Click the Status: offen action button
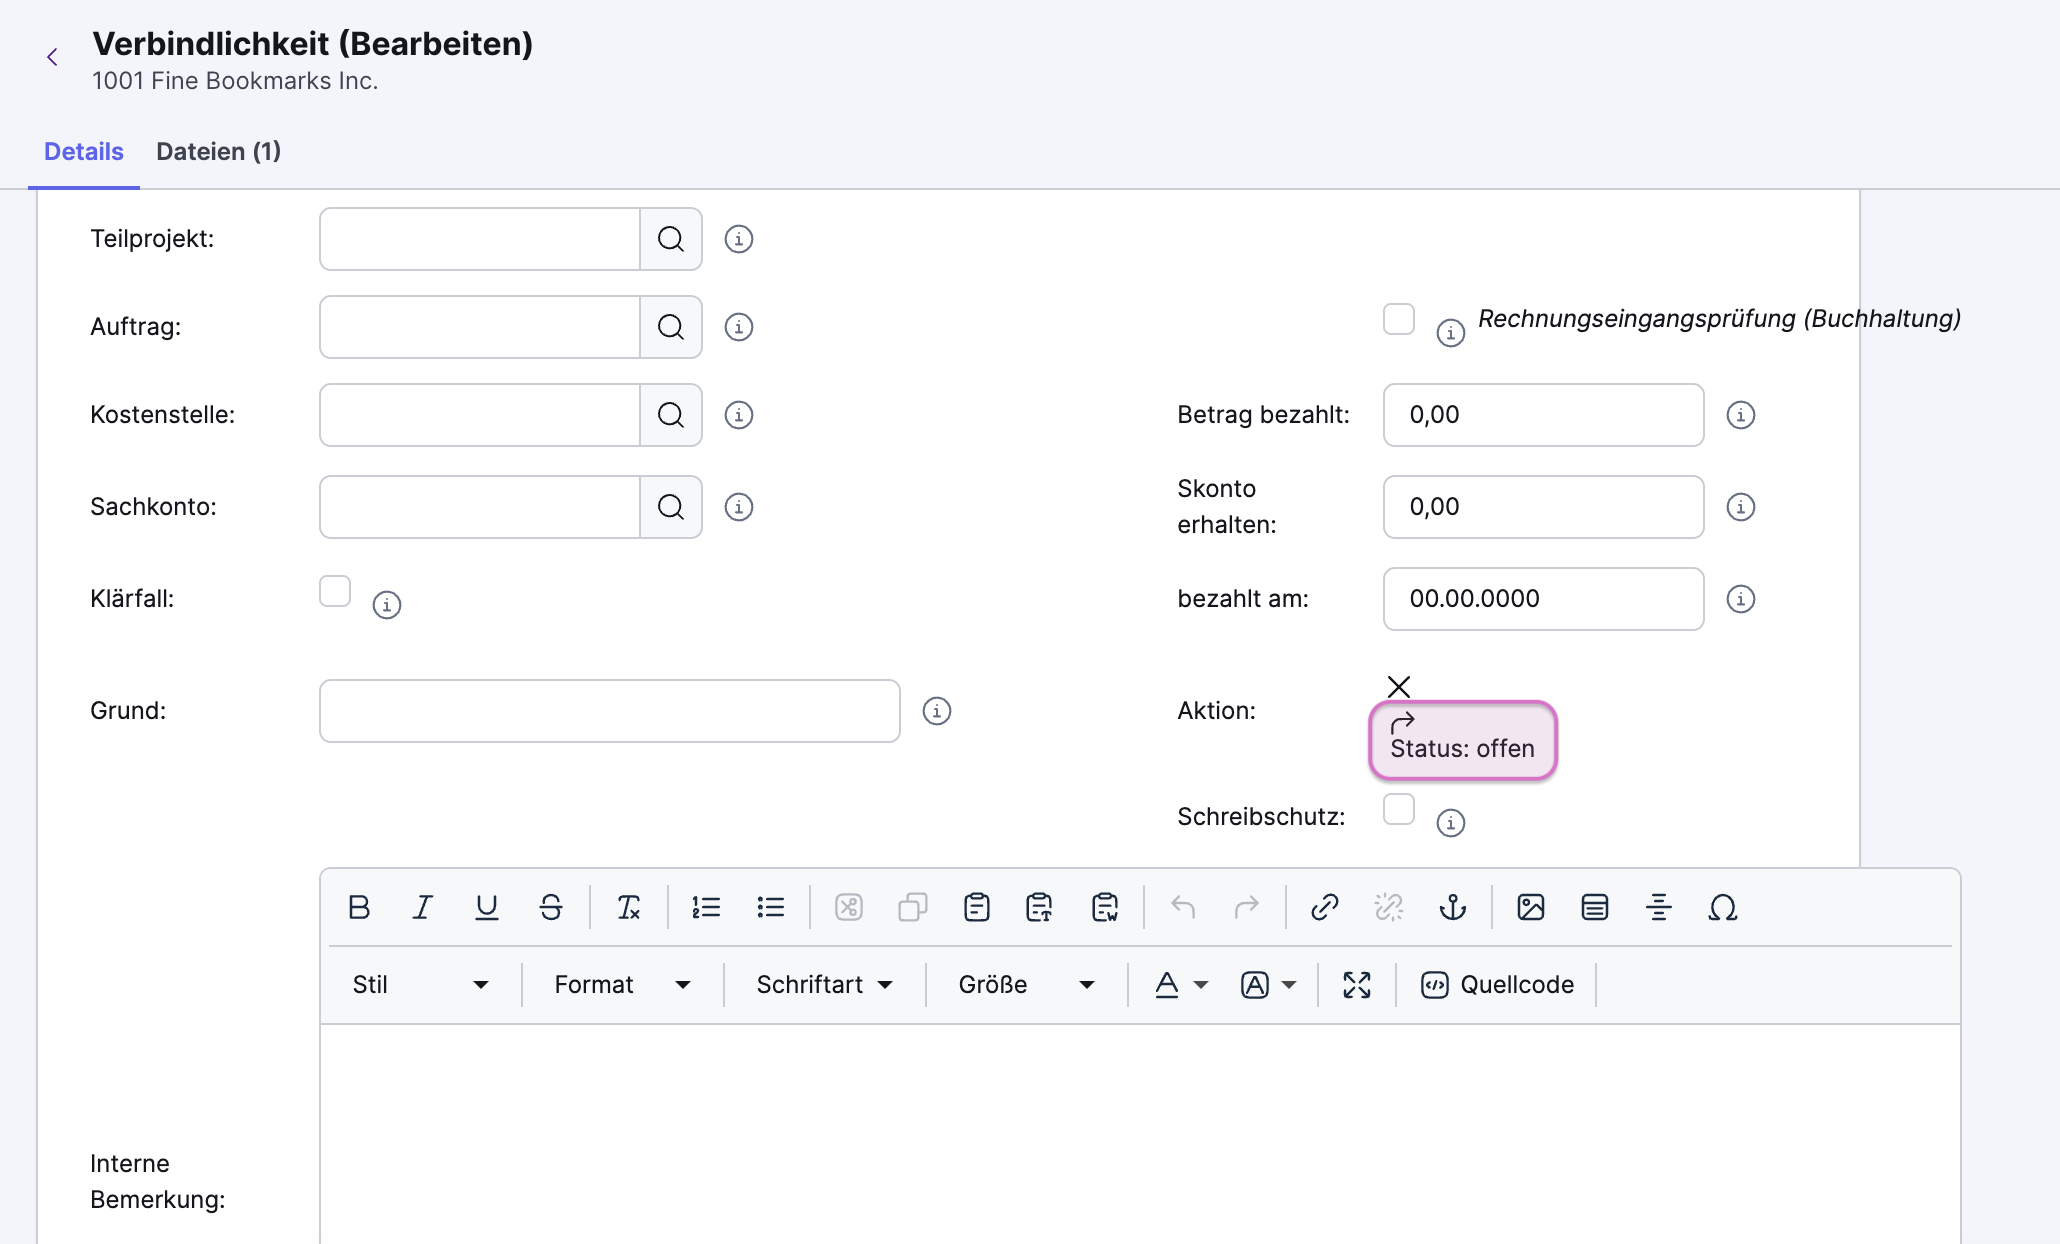This screenshot has width=2060, height=1244. 1463,741
